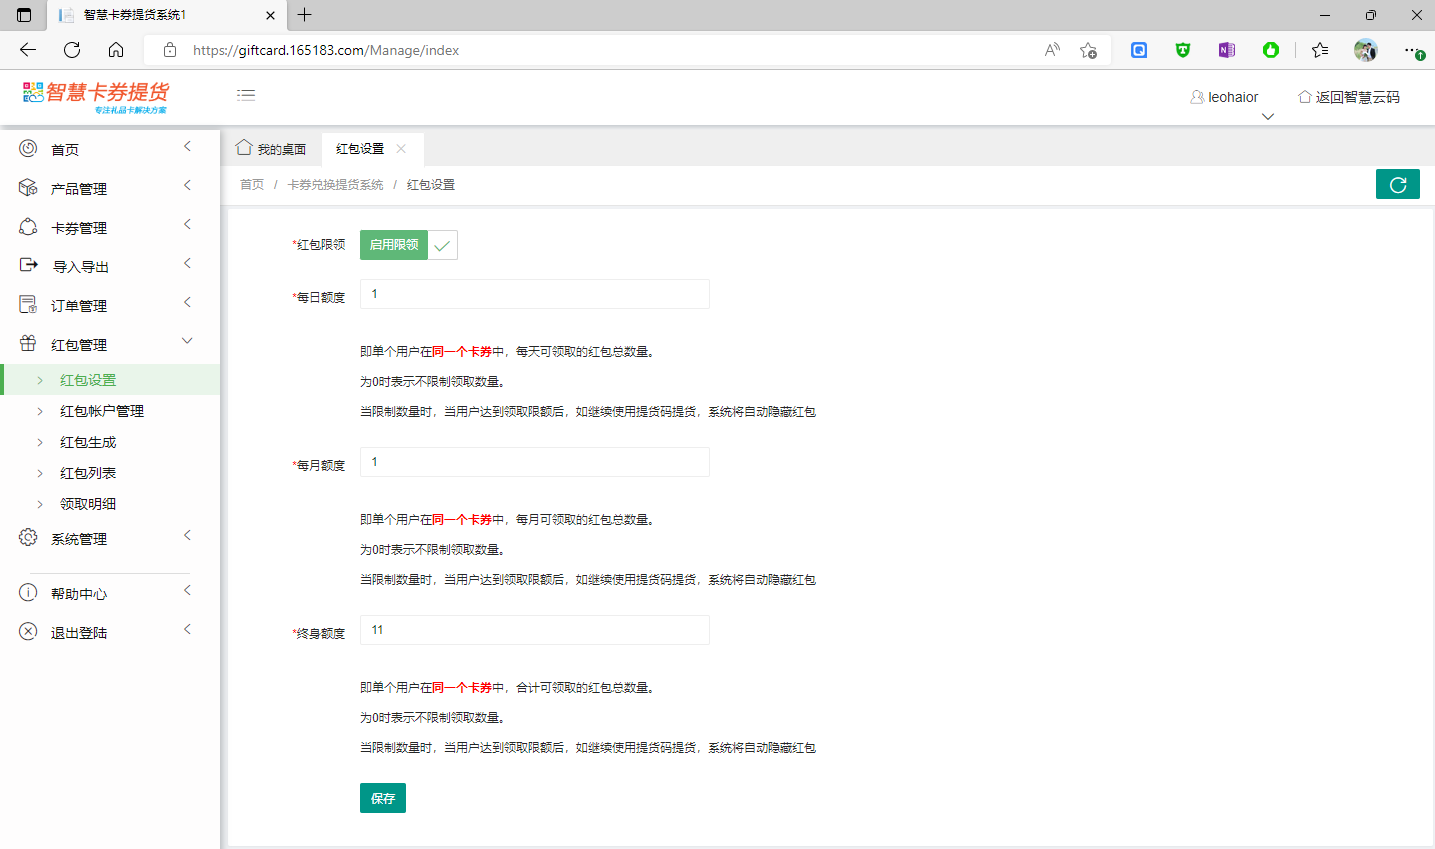Switch to the 我的桌面 tab
Image resolution: width=1435 pixels, height=849 pixels.
(272, 149)
